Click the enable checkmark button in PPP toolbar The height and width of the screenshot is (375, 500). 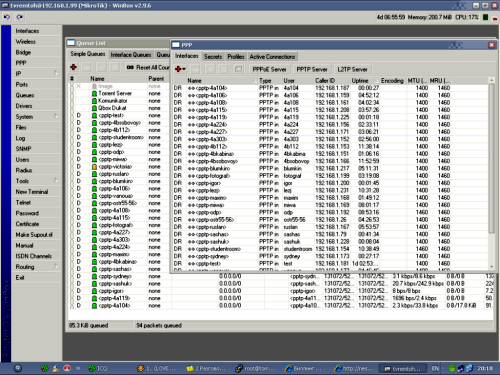[x=210, y=69]
